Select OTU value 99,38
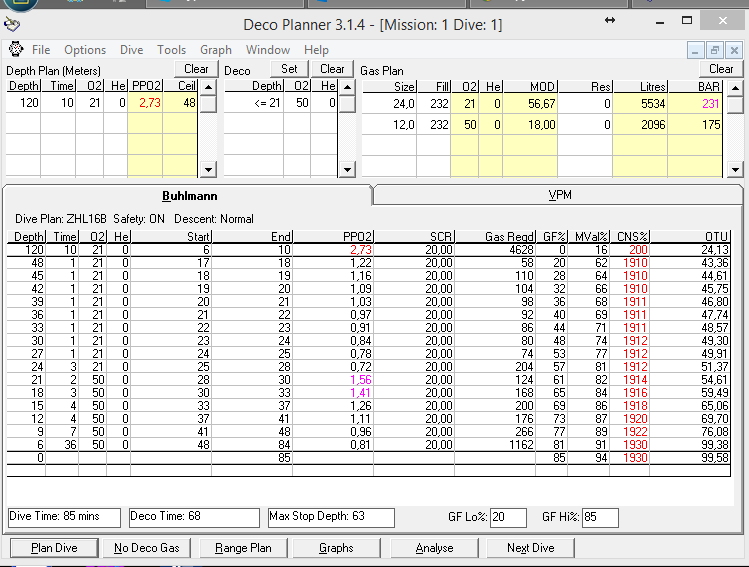The height and width of the screenshot is (567, 749). click(690, 445)
